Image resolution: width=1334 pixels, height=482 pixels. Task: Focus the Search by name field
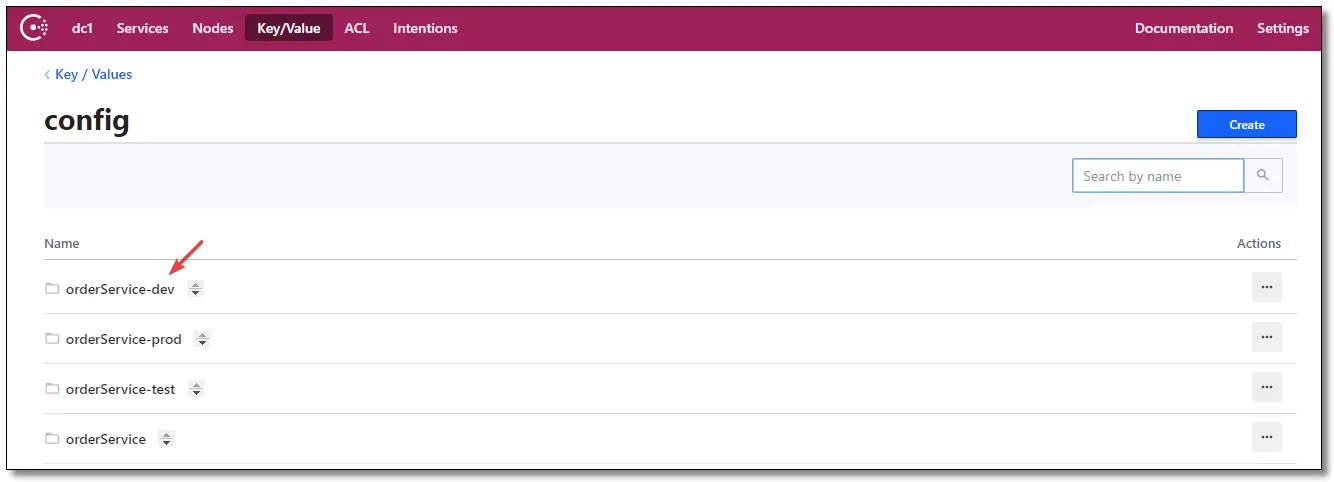1157,176
